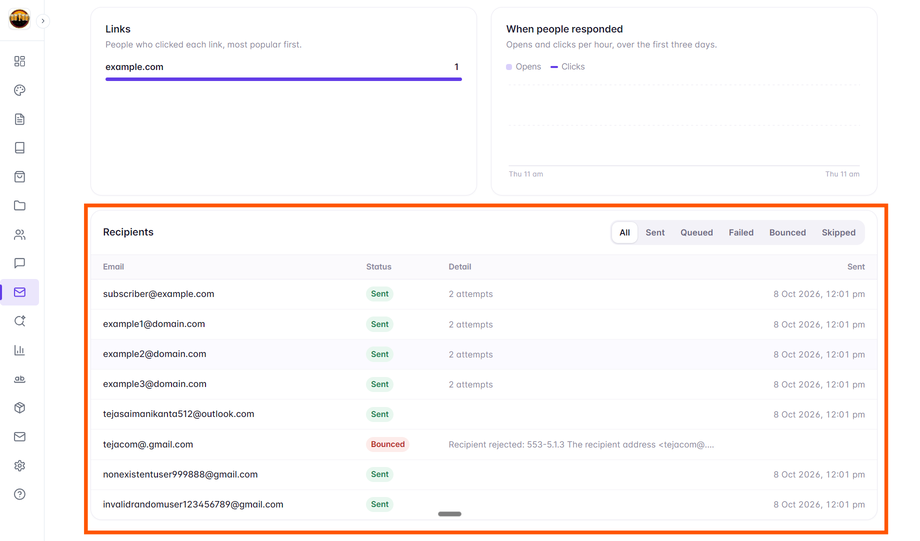The image size is (920, 541).
Task: Click the When people responded heading
Action: click(x=564, y=29)
